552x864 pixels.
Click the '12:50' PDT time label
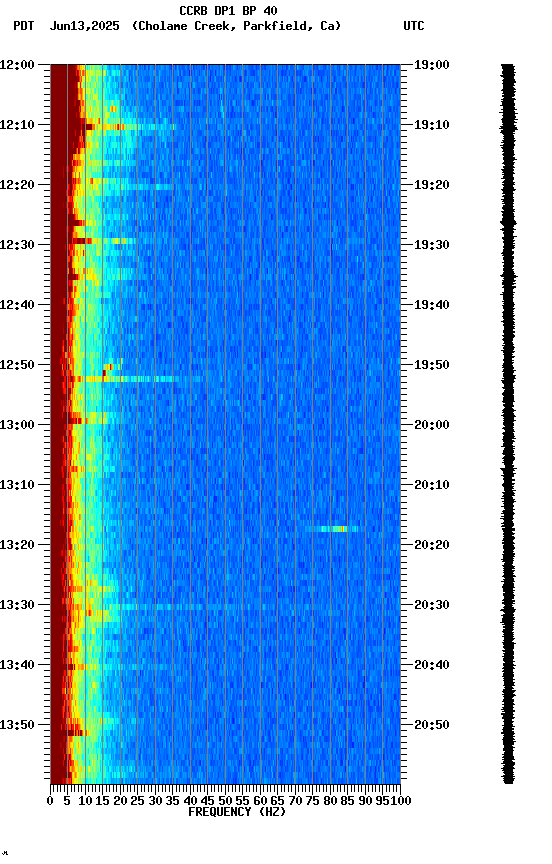point(17,365)
